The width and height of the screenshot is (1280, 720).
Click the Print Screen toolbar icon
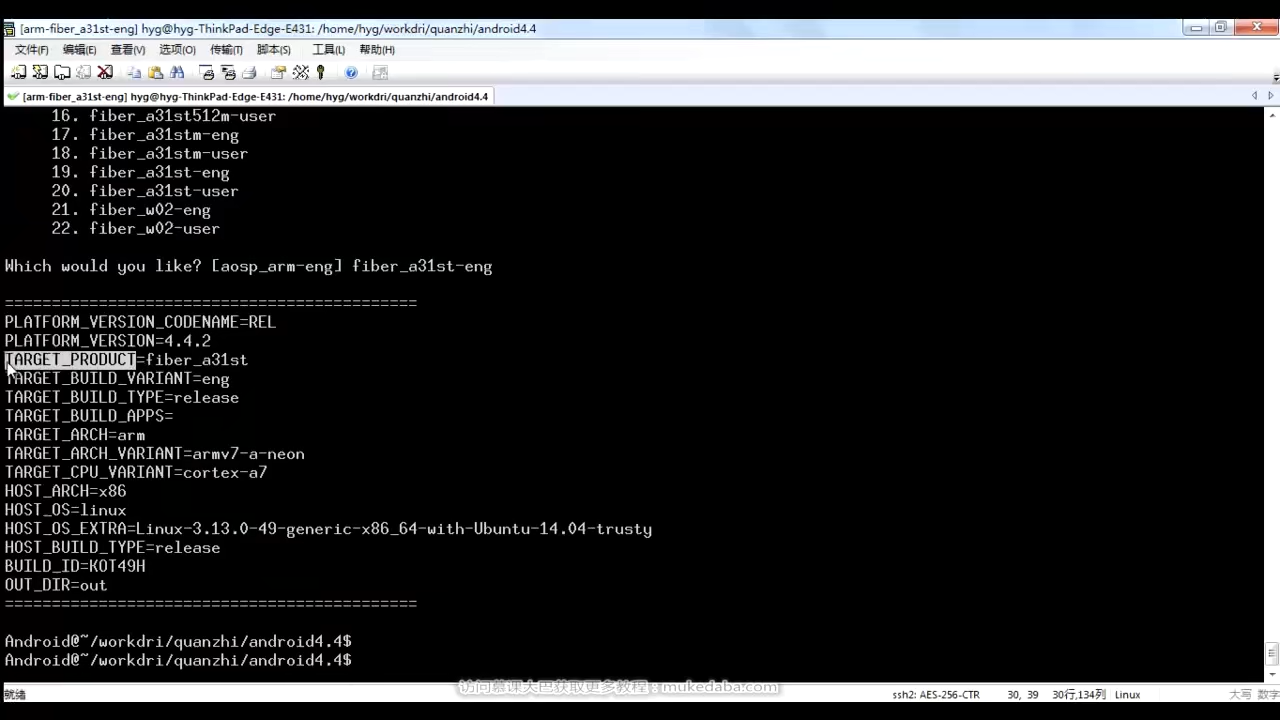[x=207, y=72]
